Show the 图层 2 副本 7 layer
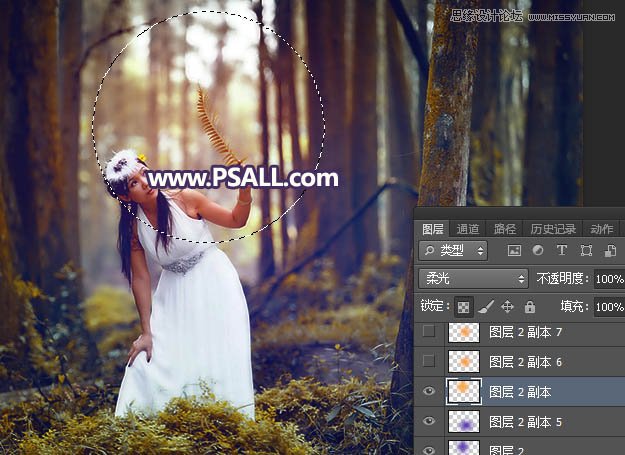Screen dimensions: 625x455 click(x=428, y=331)
